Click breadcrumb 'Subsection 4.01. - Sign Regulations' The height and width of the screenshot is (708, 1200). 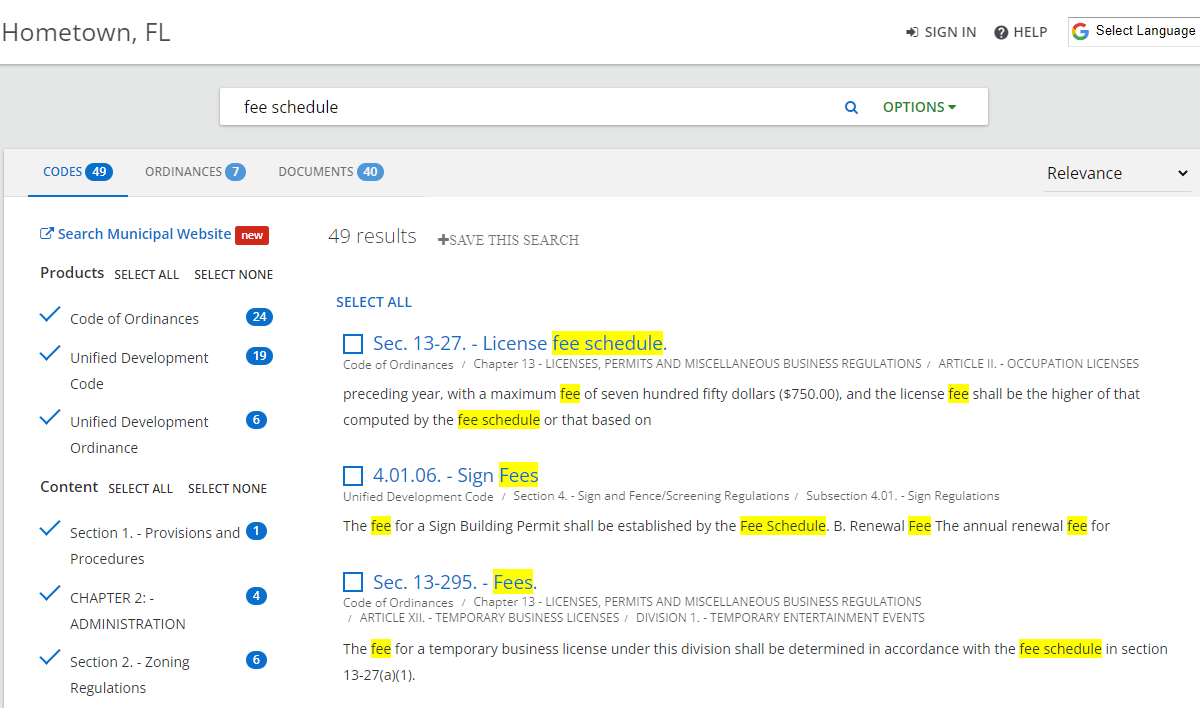903,496
